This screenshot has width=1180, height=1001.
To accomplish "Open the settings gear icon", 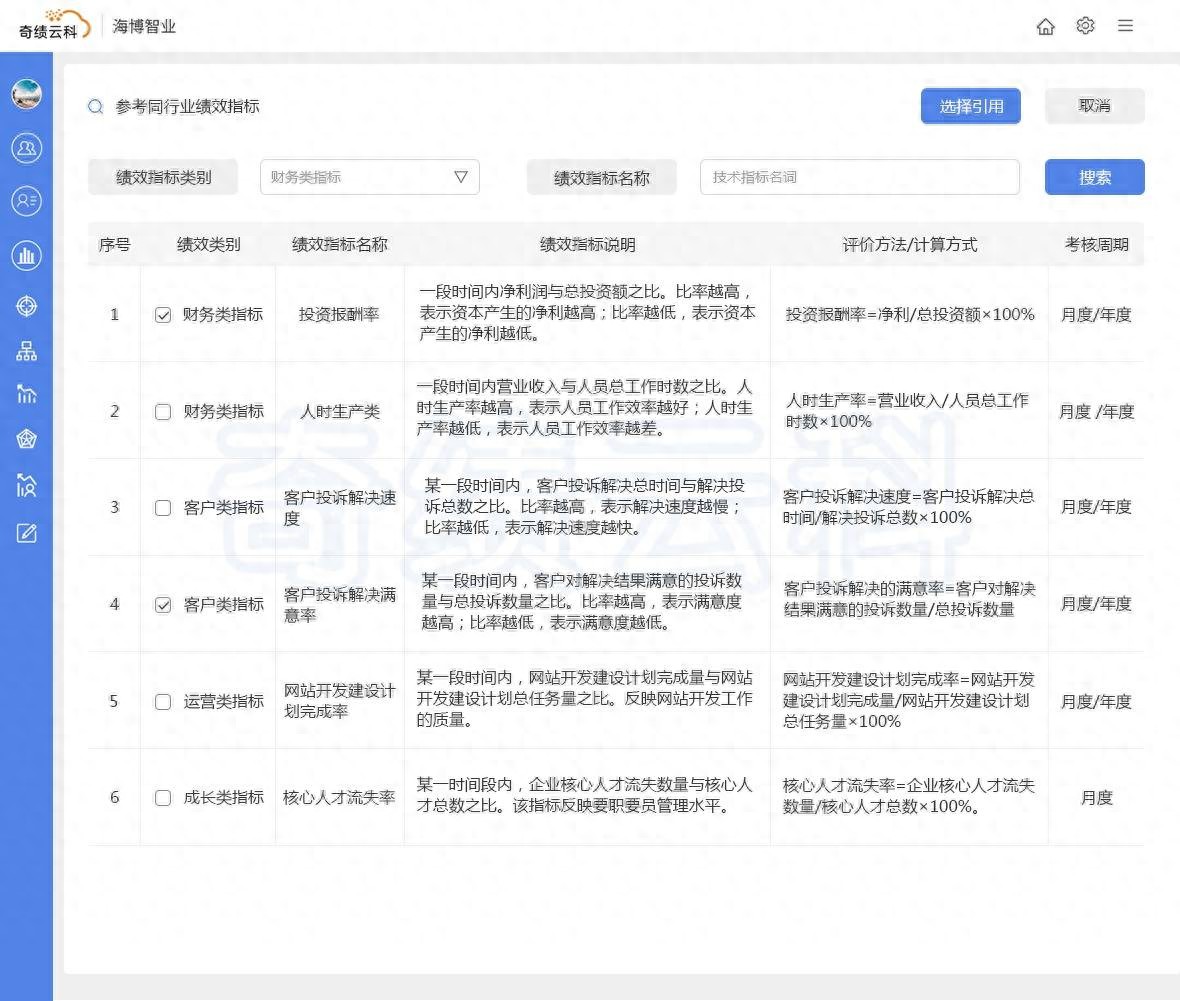I will coord(1085,26).
